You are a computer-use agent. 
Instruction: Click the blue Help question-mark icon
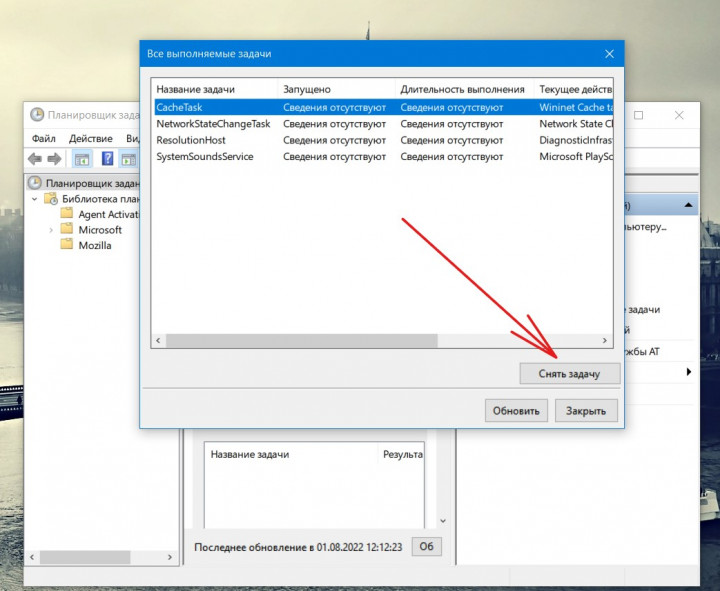tap(107, 159)
